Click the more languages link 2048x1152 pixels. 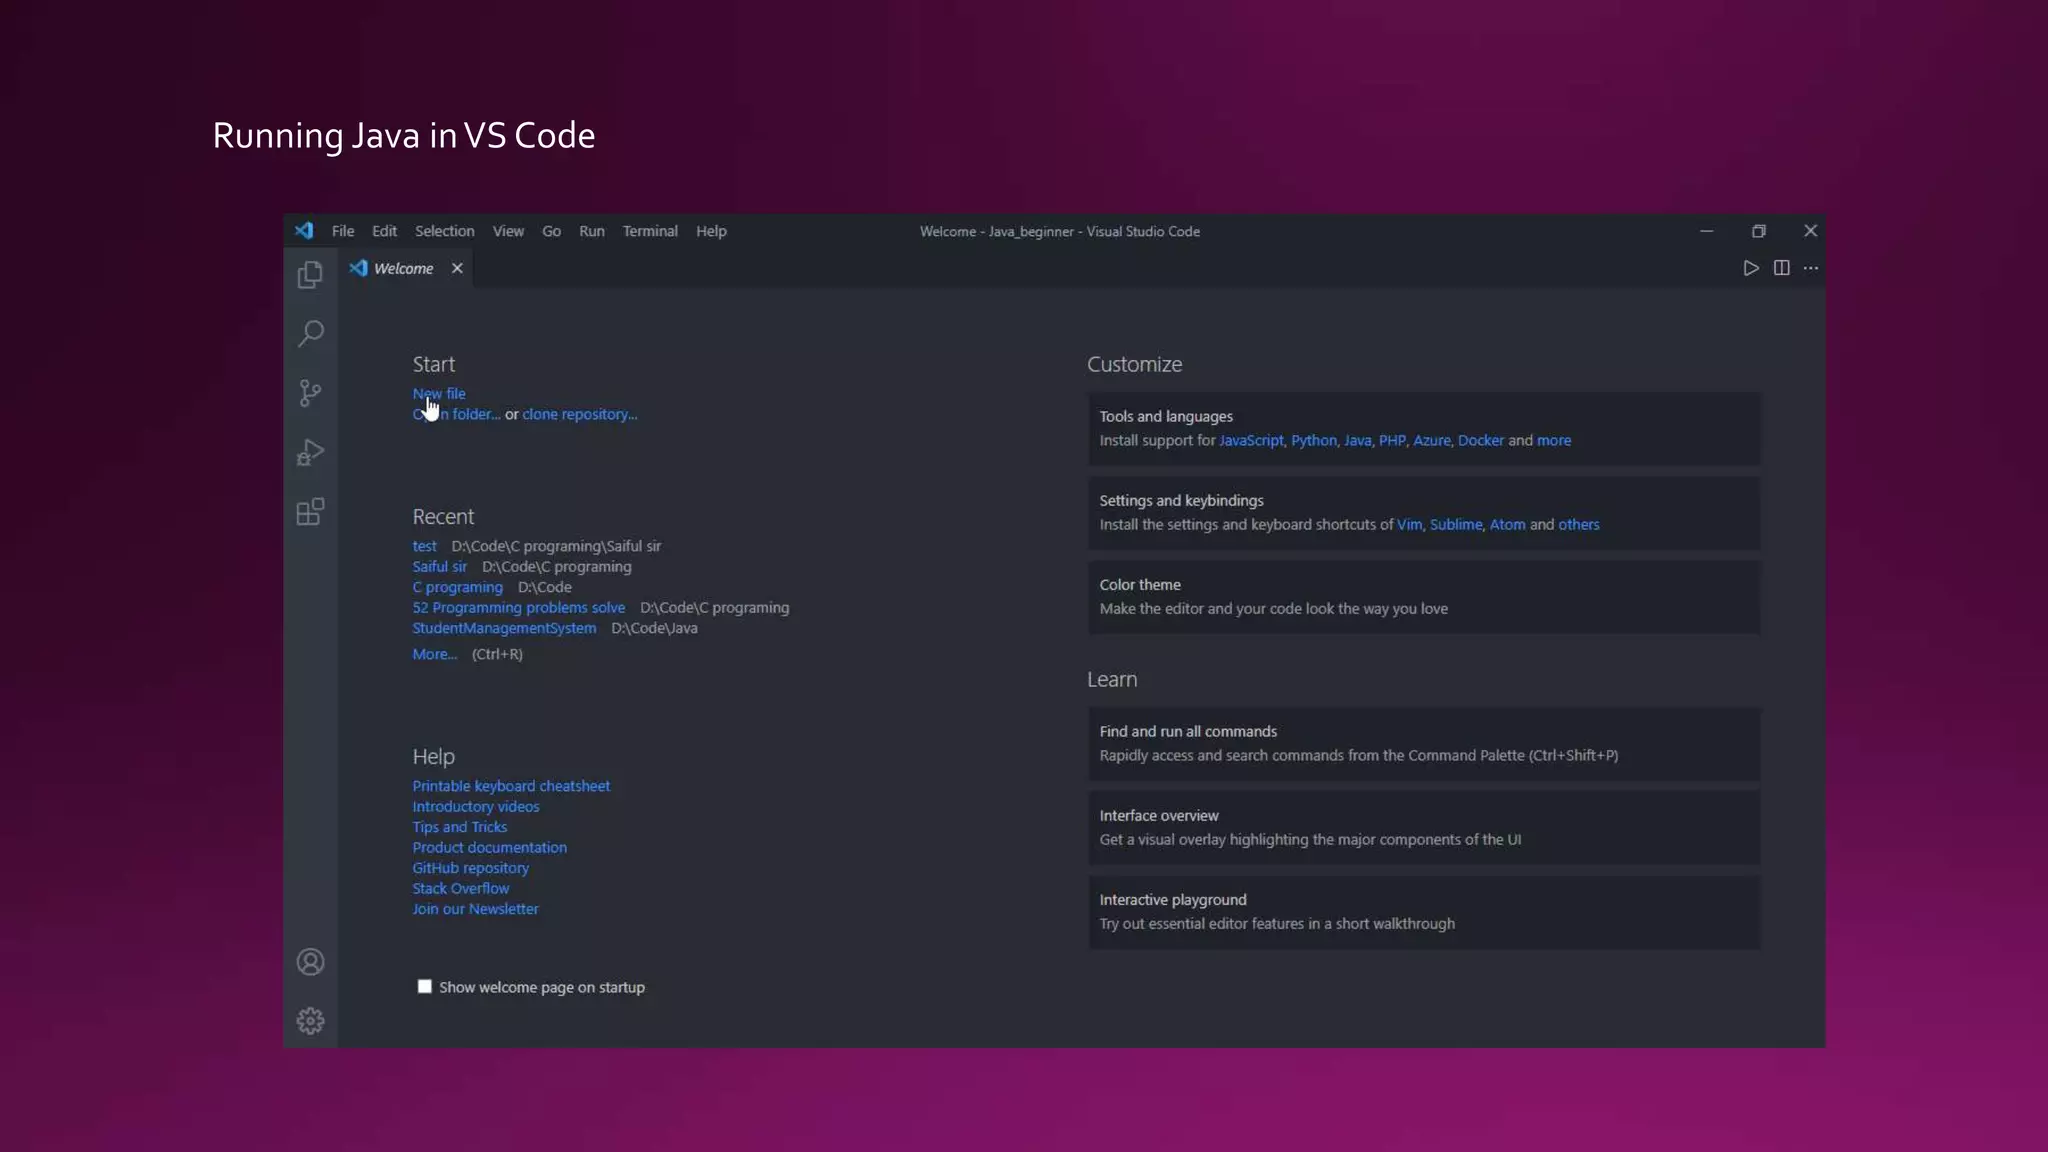(x=1553, y=440)
